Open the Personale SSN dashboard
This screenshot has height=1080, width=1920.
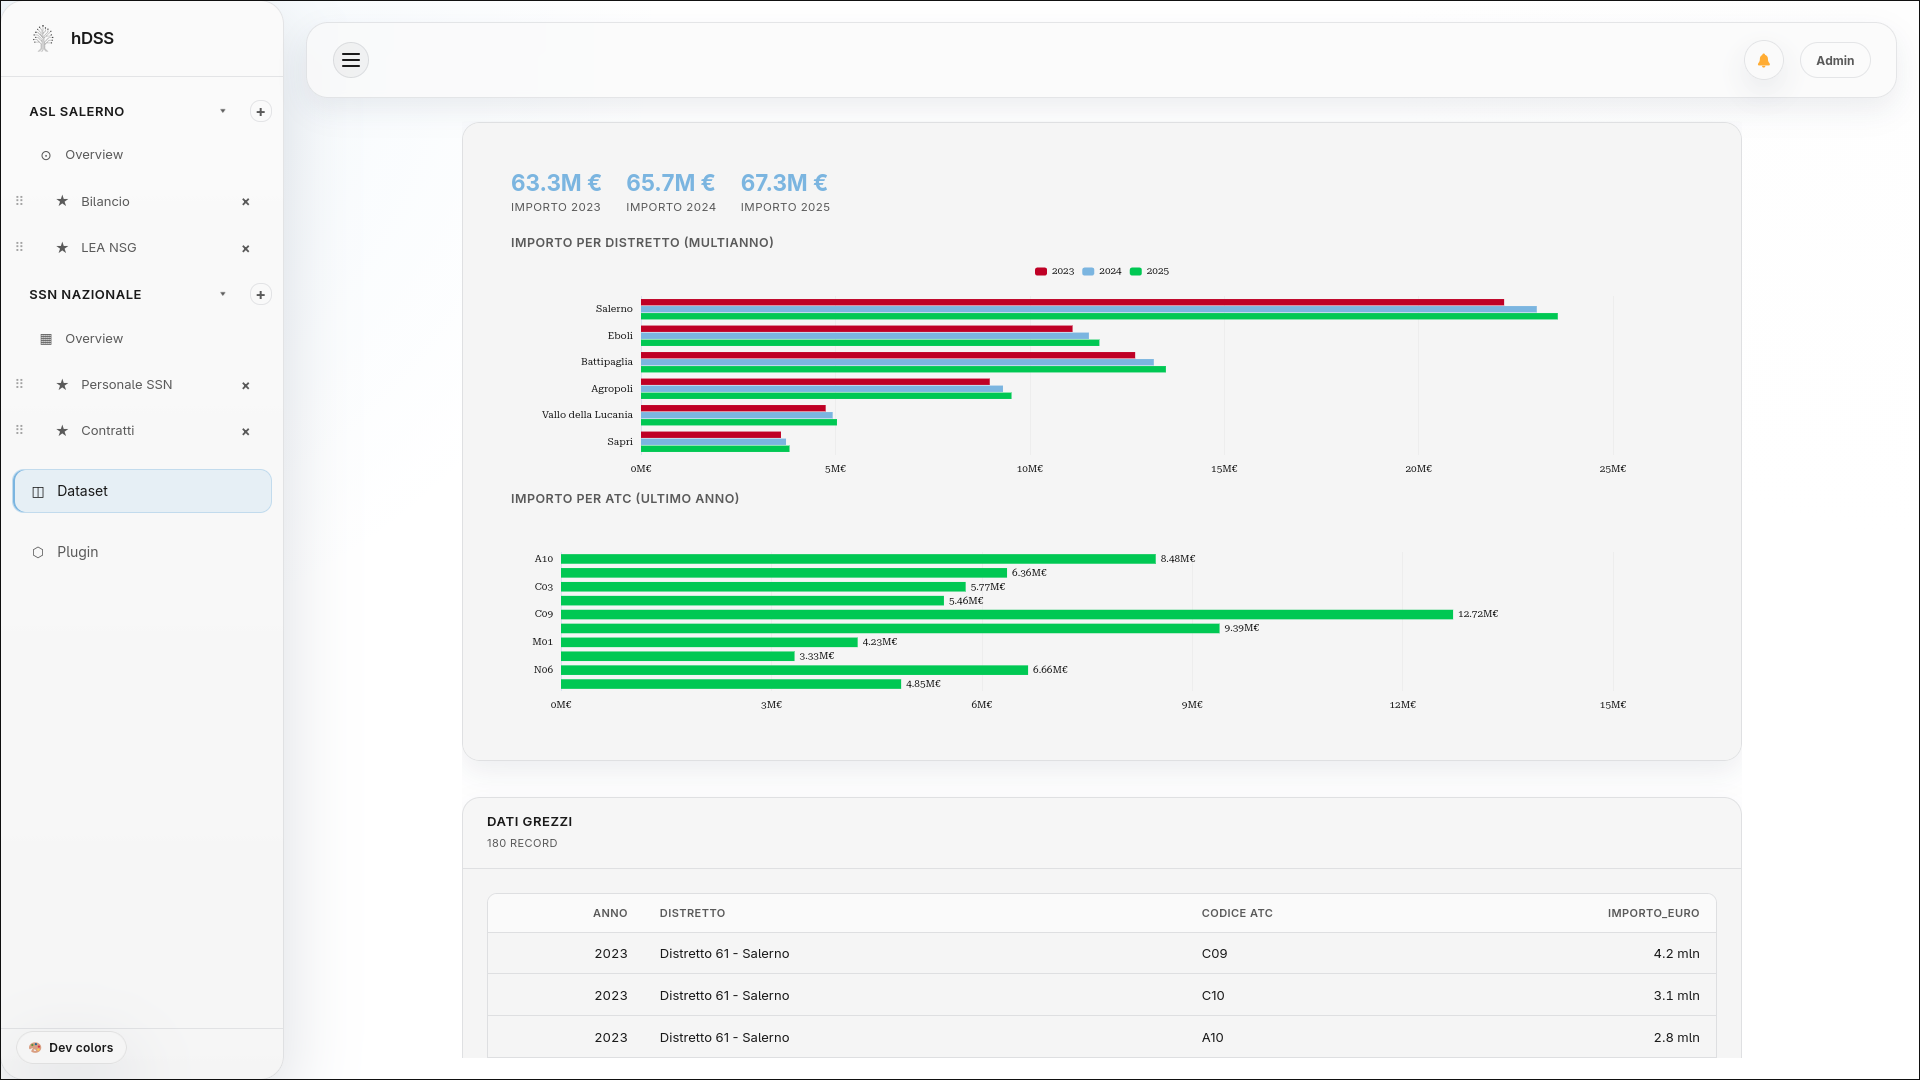coord(126,384)
